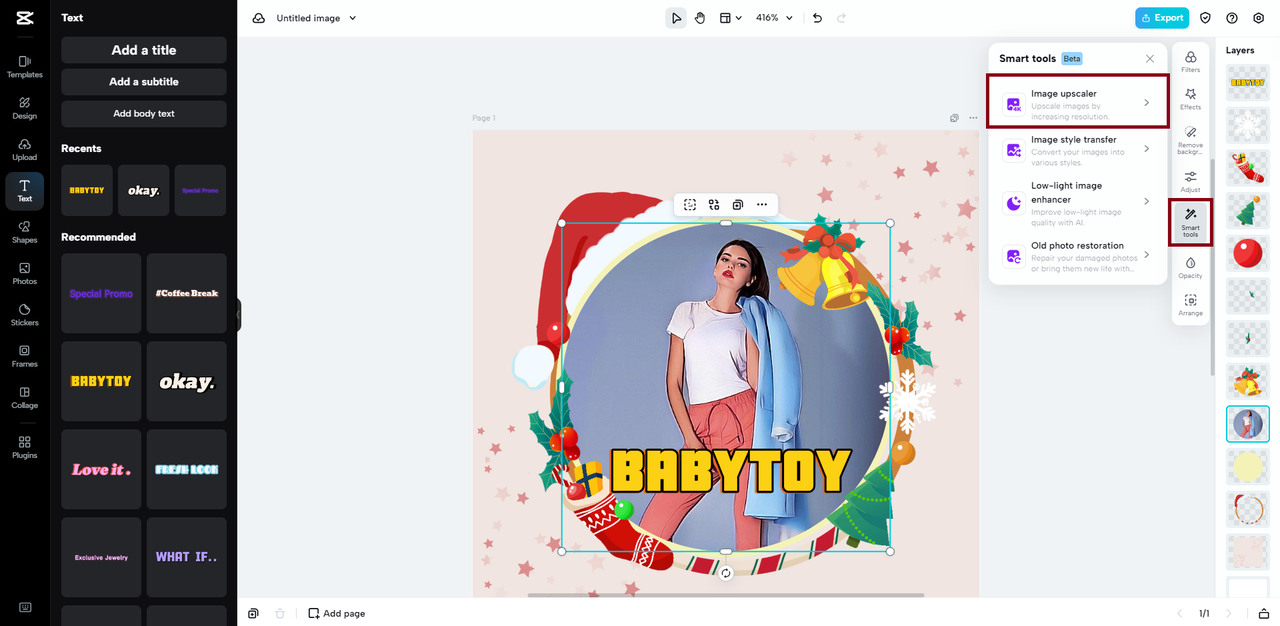Click Add a title button

coord(144,50)
